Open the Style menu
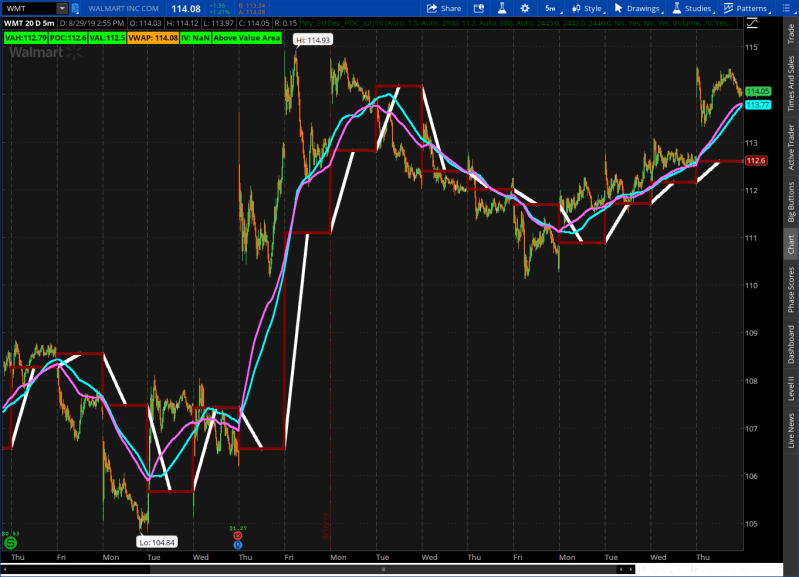The height and width of the screenshot is (577, 799). pyautogui.click(x=588, y=8)
